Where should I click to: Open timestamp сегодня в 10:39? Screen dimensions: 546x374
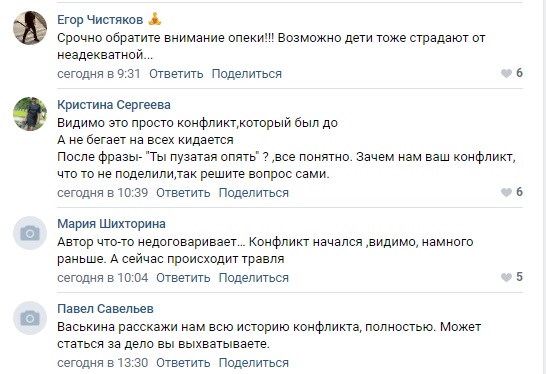(x=103, y=193)
